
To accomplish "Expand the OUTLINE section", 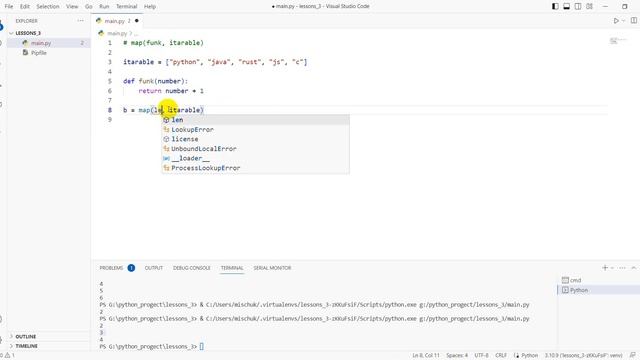I will pyautogui.click(x=26, y=336).
